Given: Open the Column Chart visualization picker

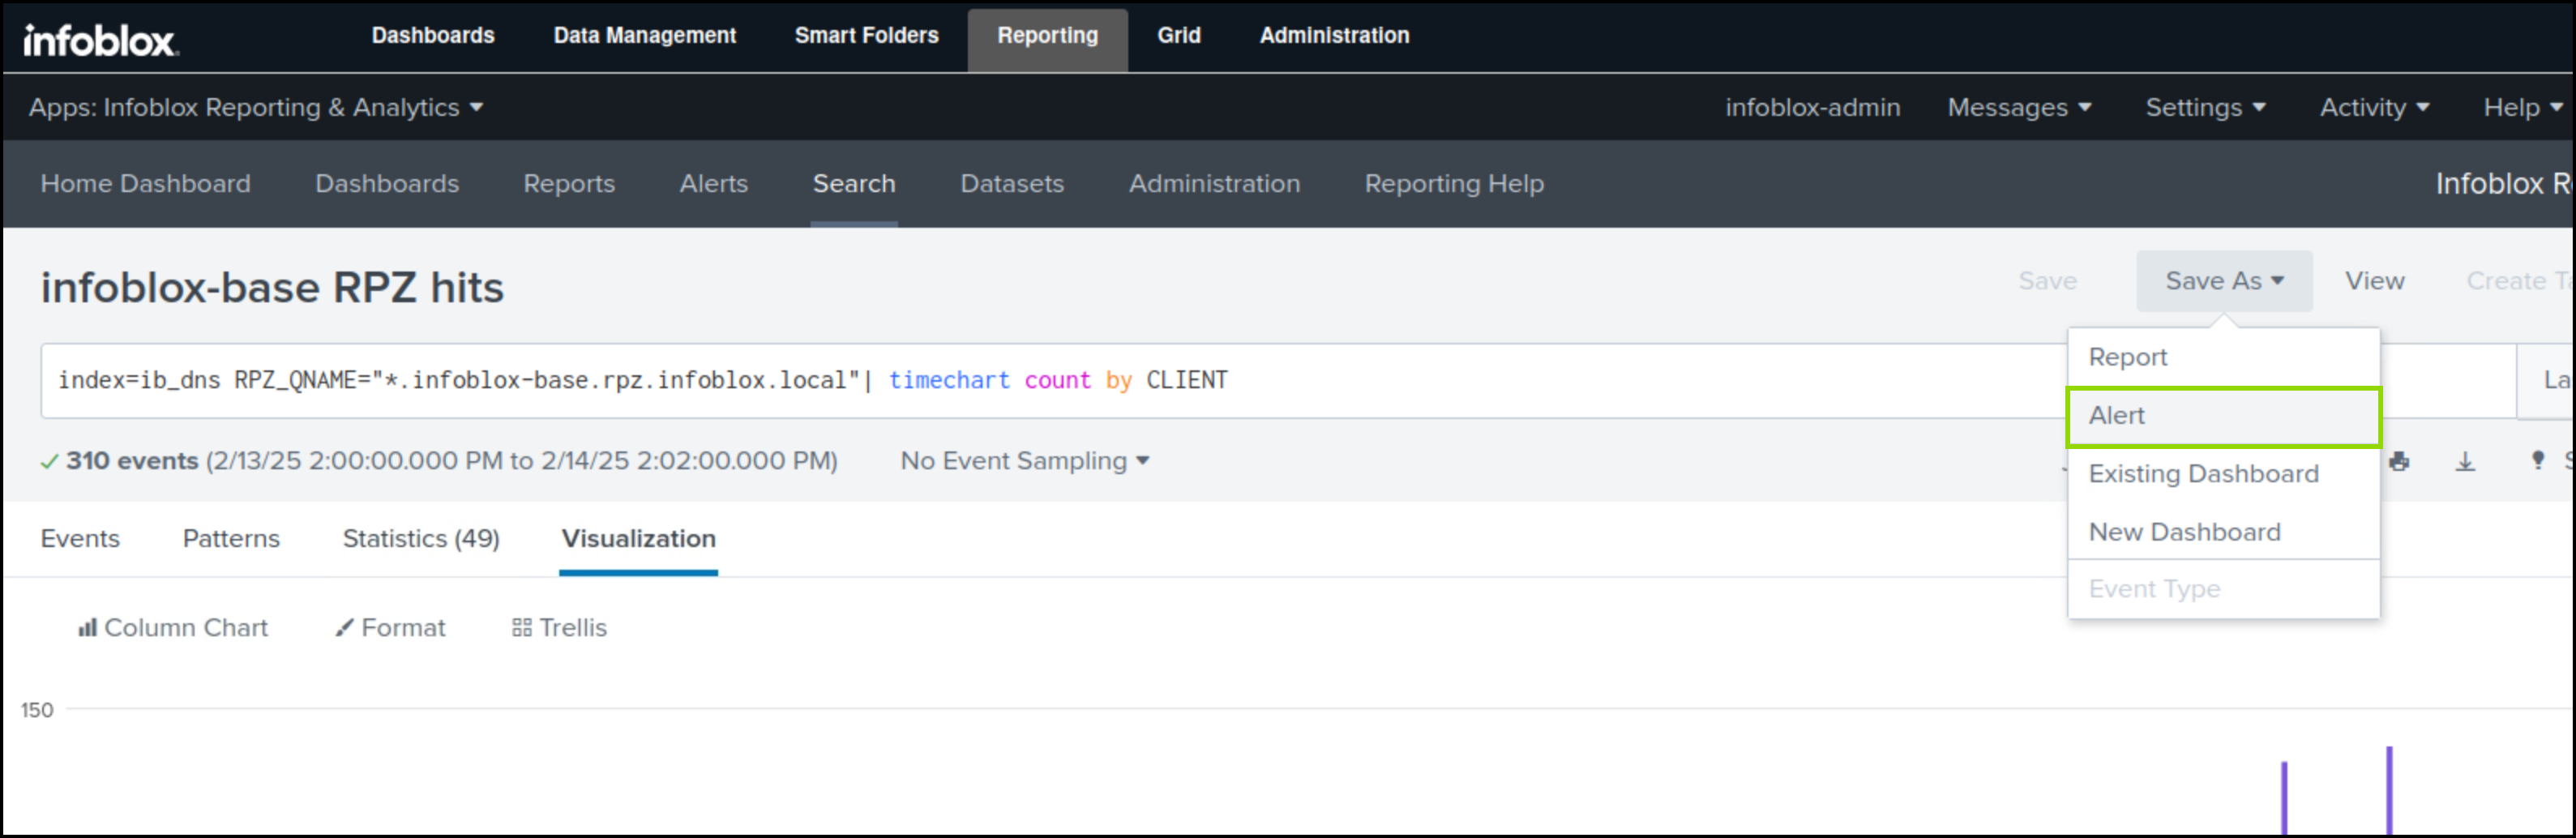Looking at the screenshot, I should pos(173,627).
